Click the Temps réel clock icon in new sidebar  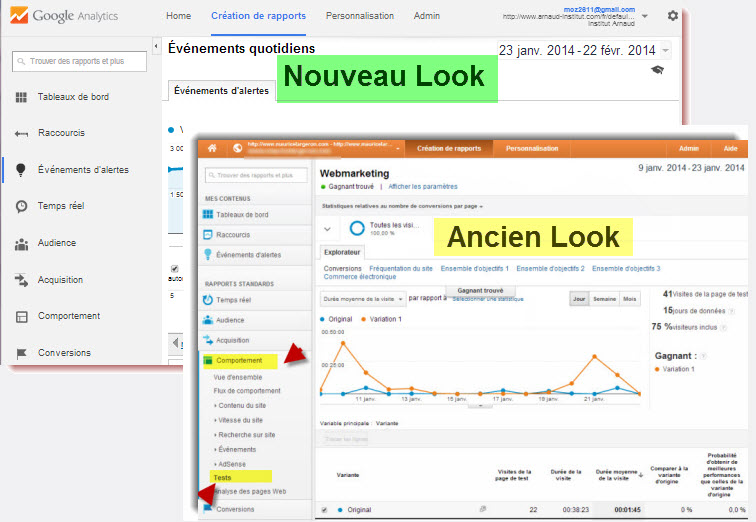click(x=21, y=206)
